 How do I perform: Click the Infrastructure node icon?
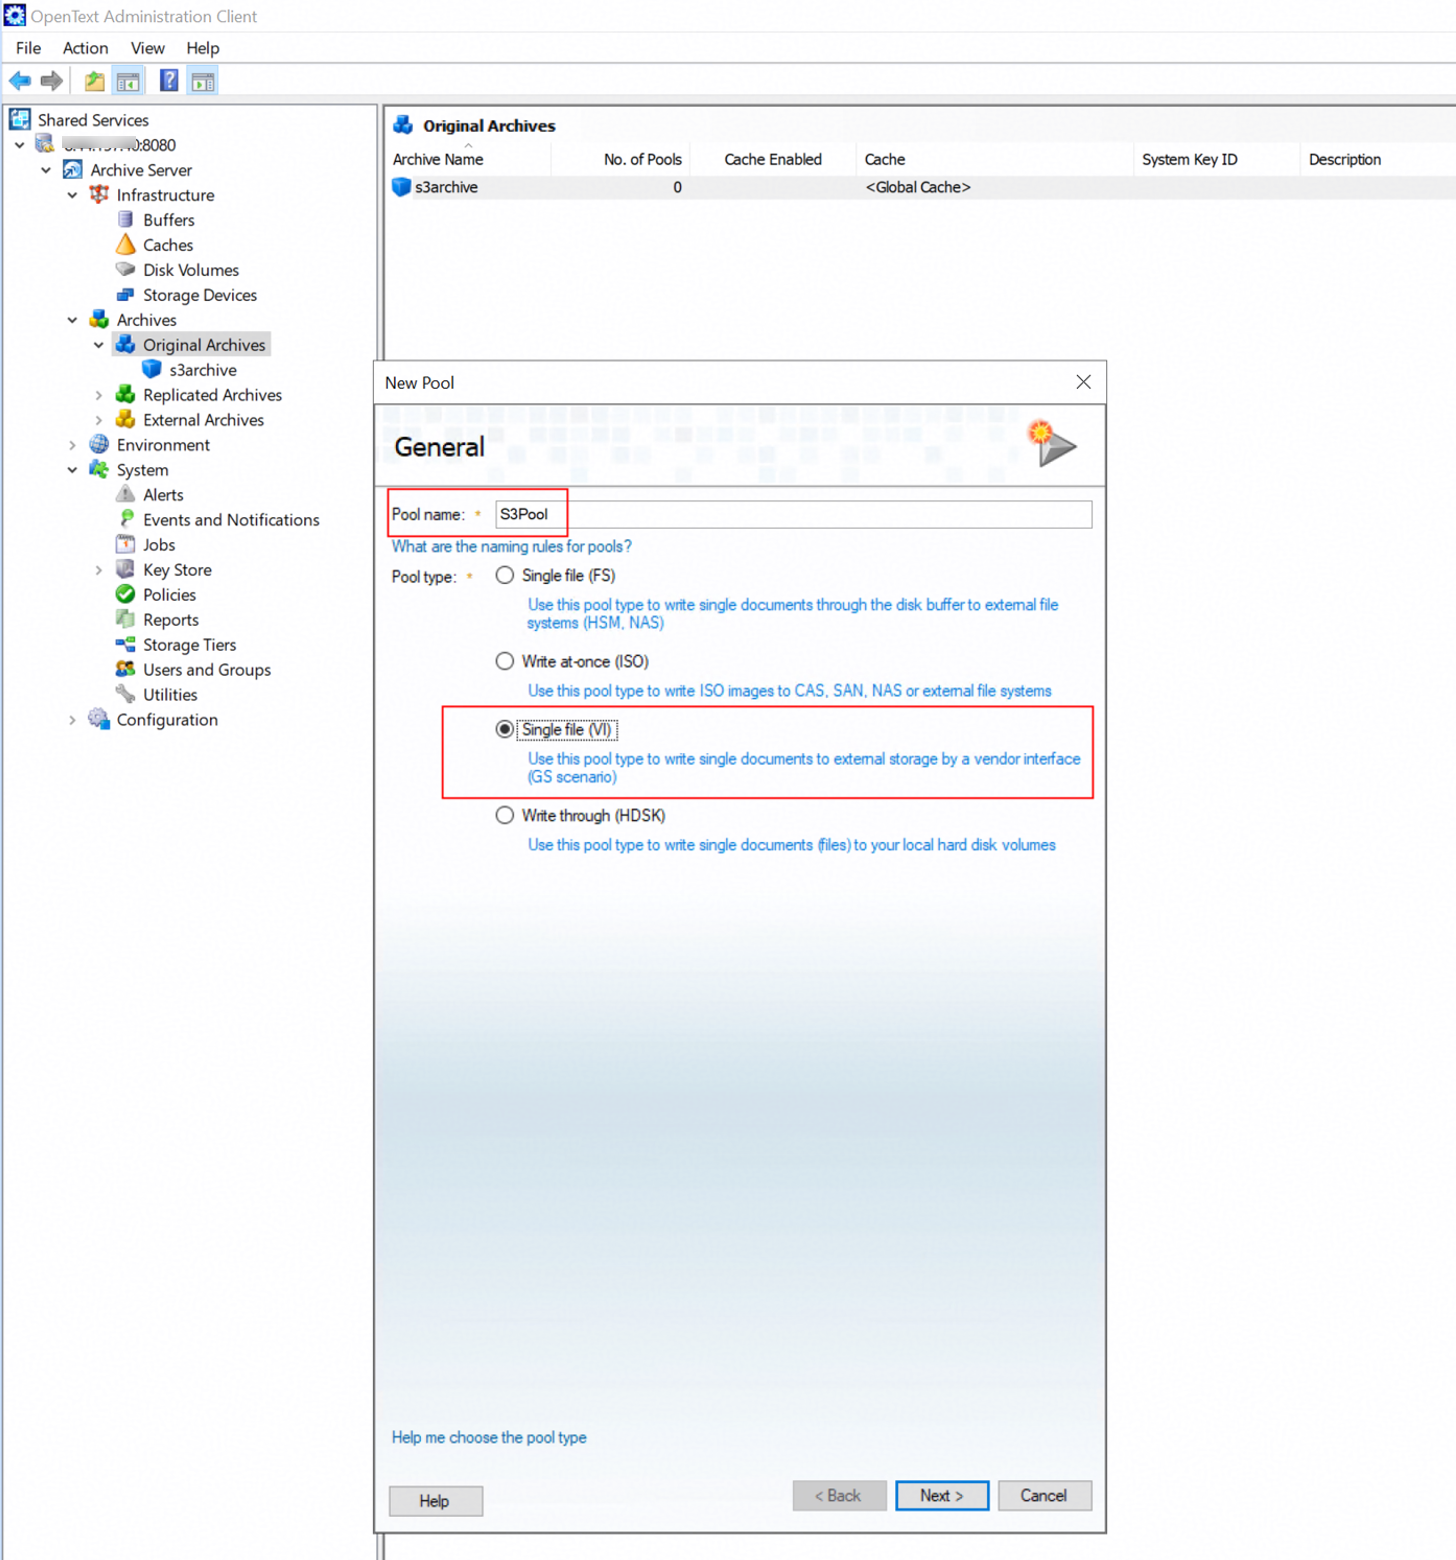pos(99,195)
